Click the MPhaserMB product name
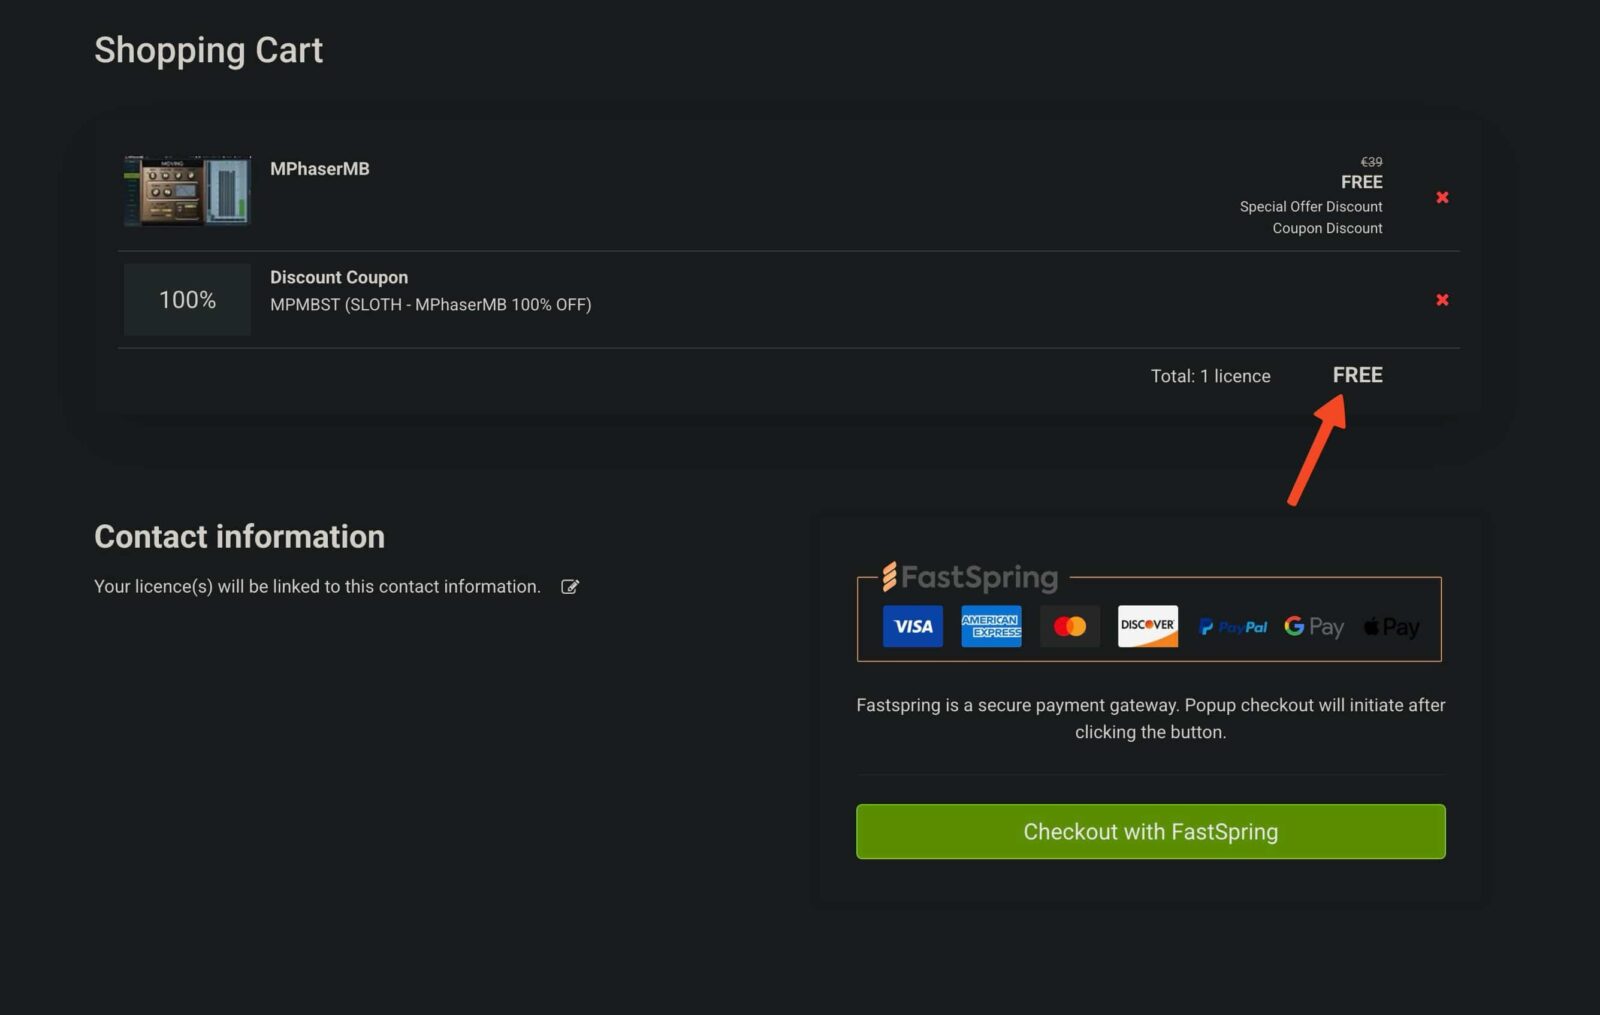 point(320,169)
